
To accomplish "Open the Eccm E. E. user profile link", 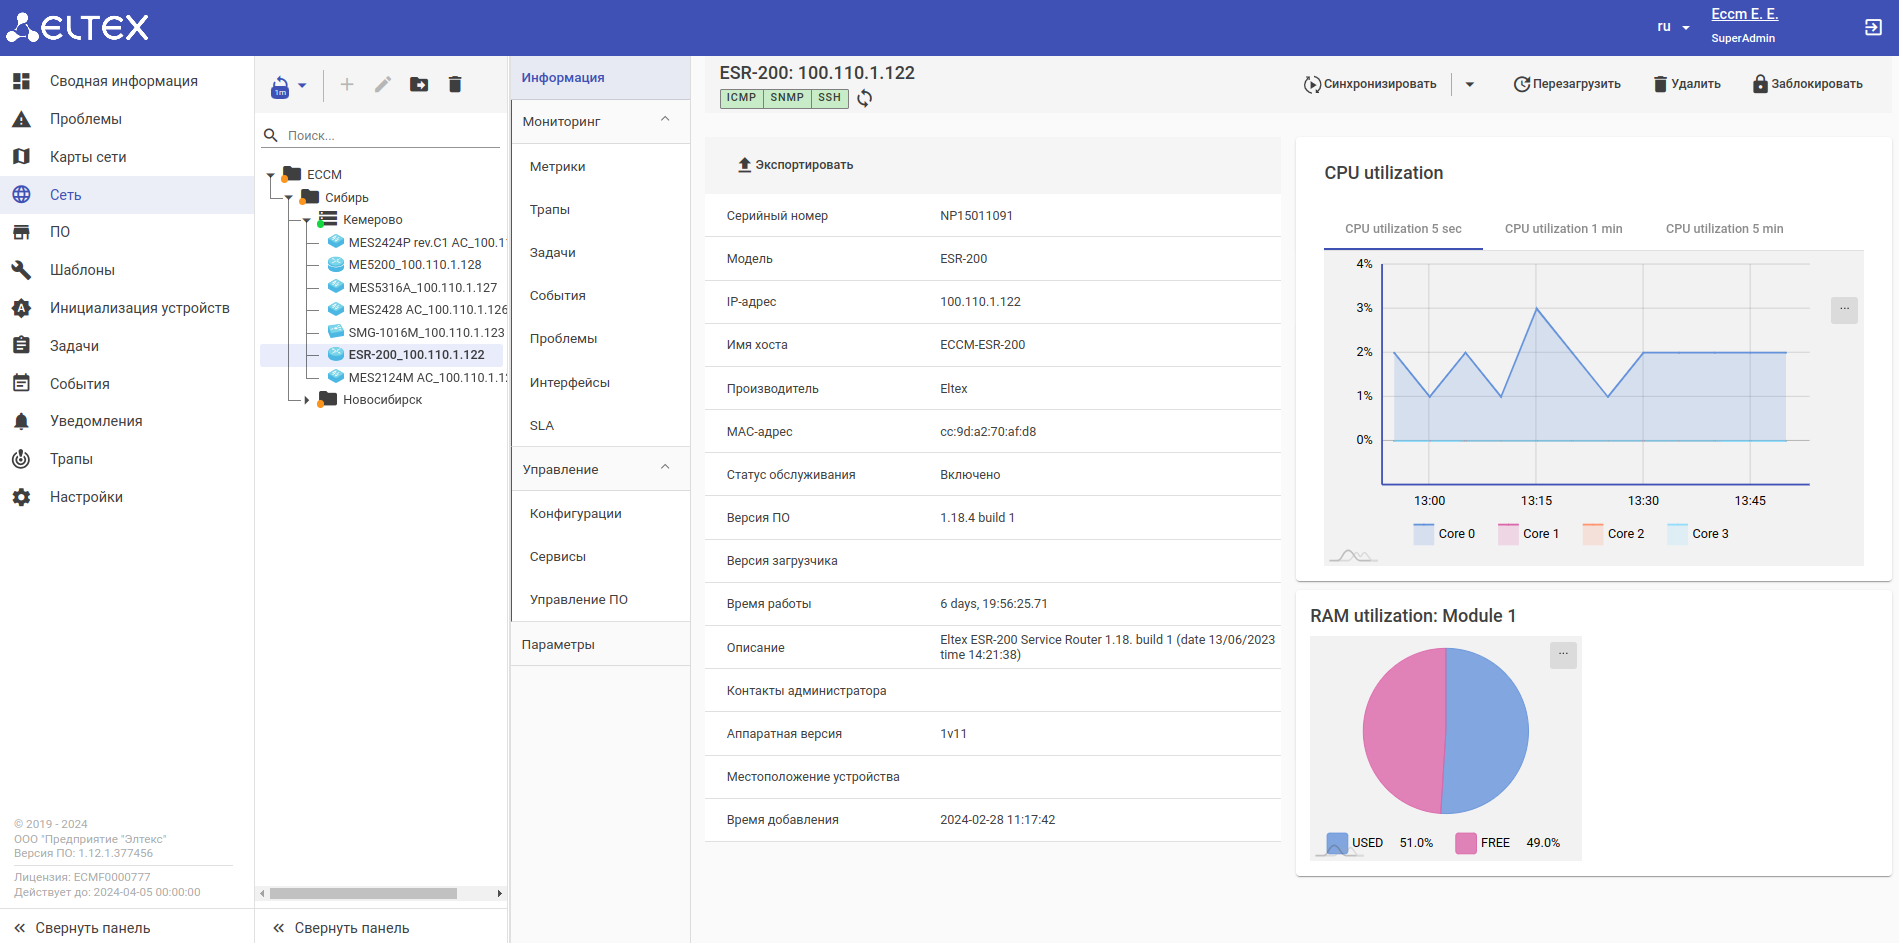I will (x=1744, y=14).
